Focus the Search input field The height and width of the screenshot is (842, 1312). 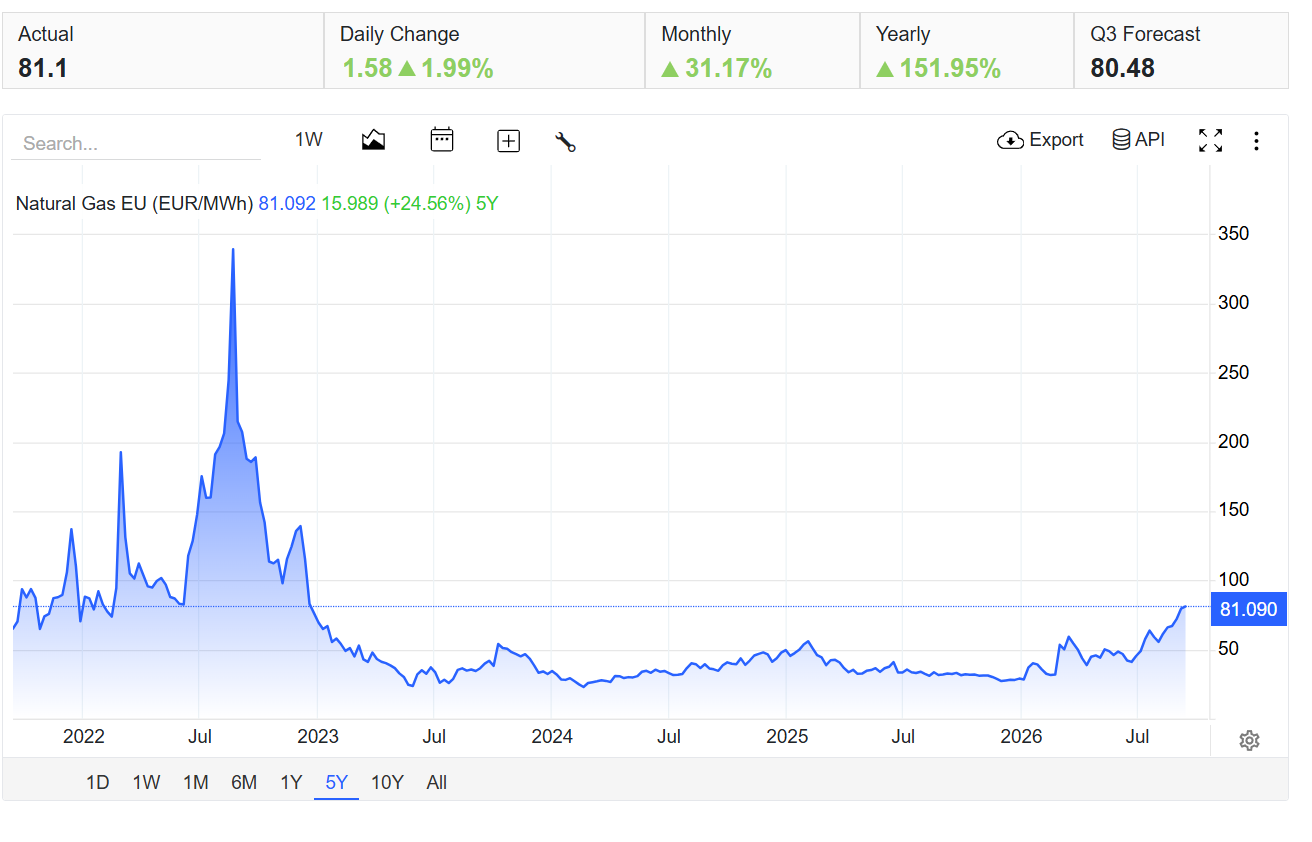tap(136, 143)
